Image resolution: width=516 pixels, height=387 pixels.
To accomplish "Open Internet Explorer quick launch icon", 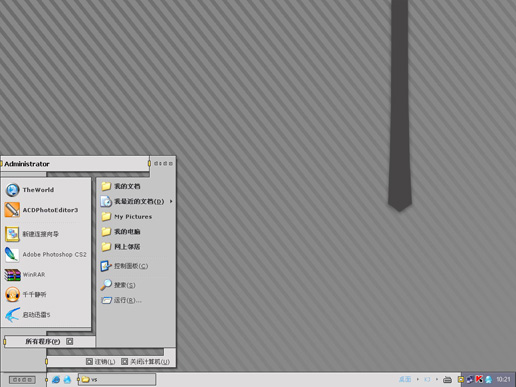I will [x=56, y=380].
